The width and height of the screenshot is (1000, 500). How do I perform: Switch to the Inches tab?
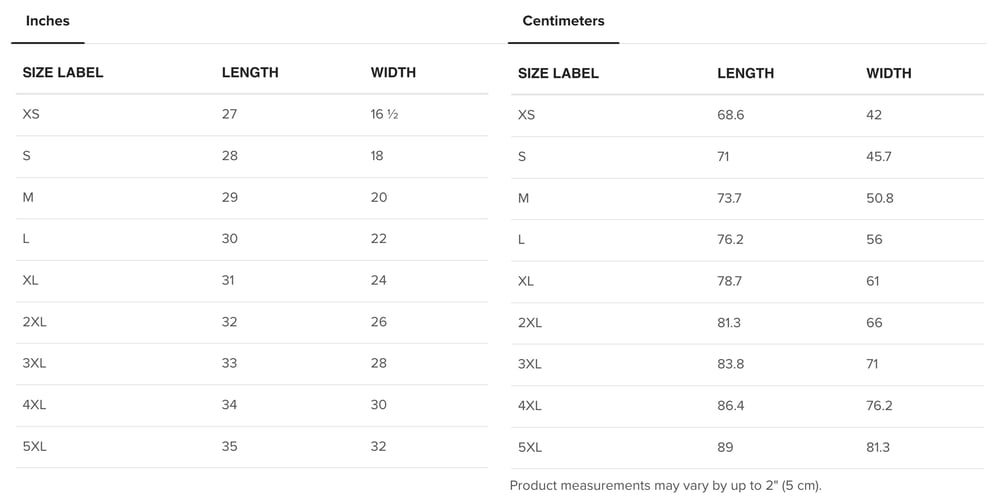point(47,21)
